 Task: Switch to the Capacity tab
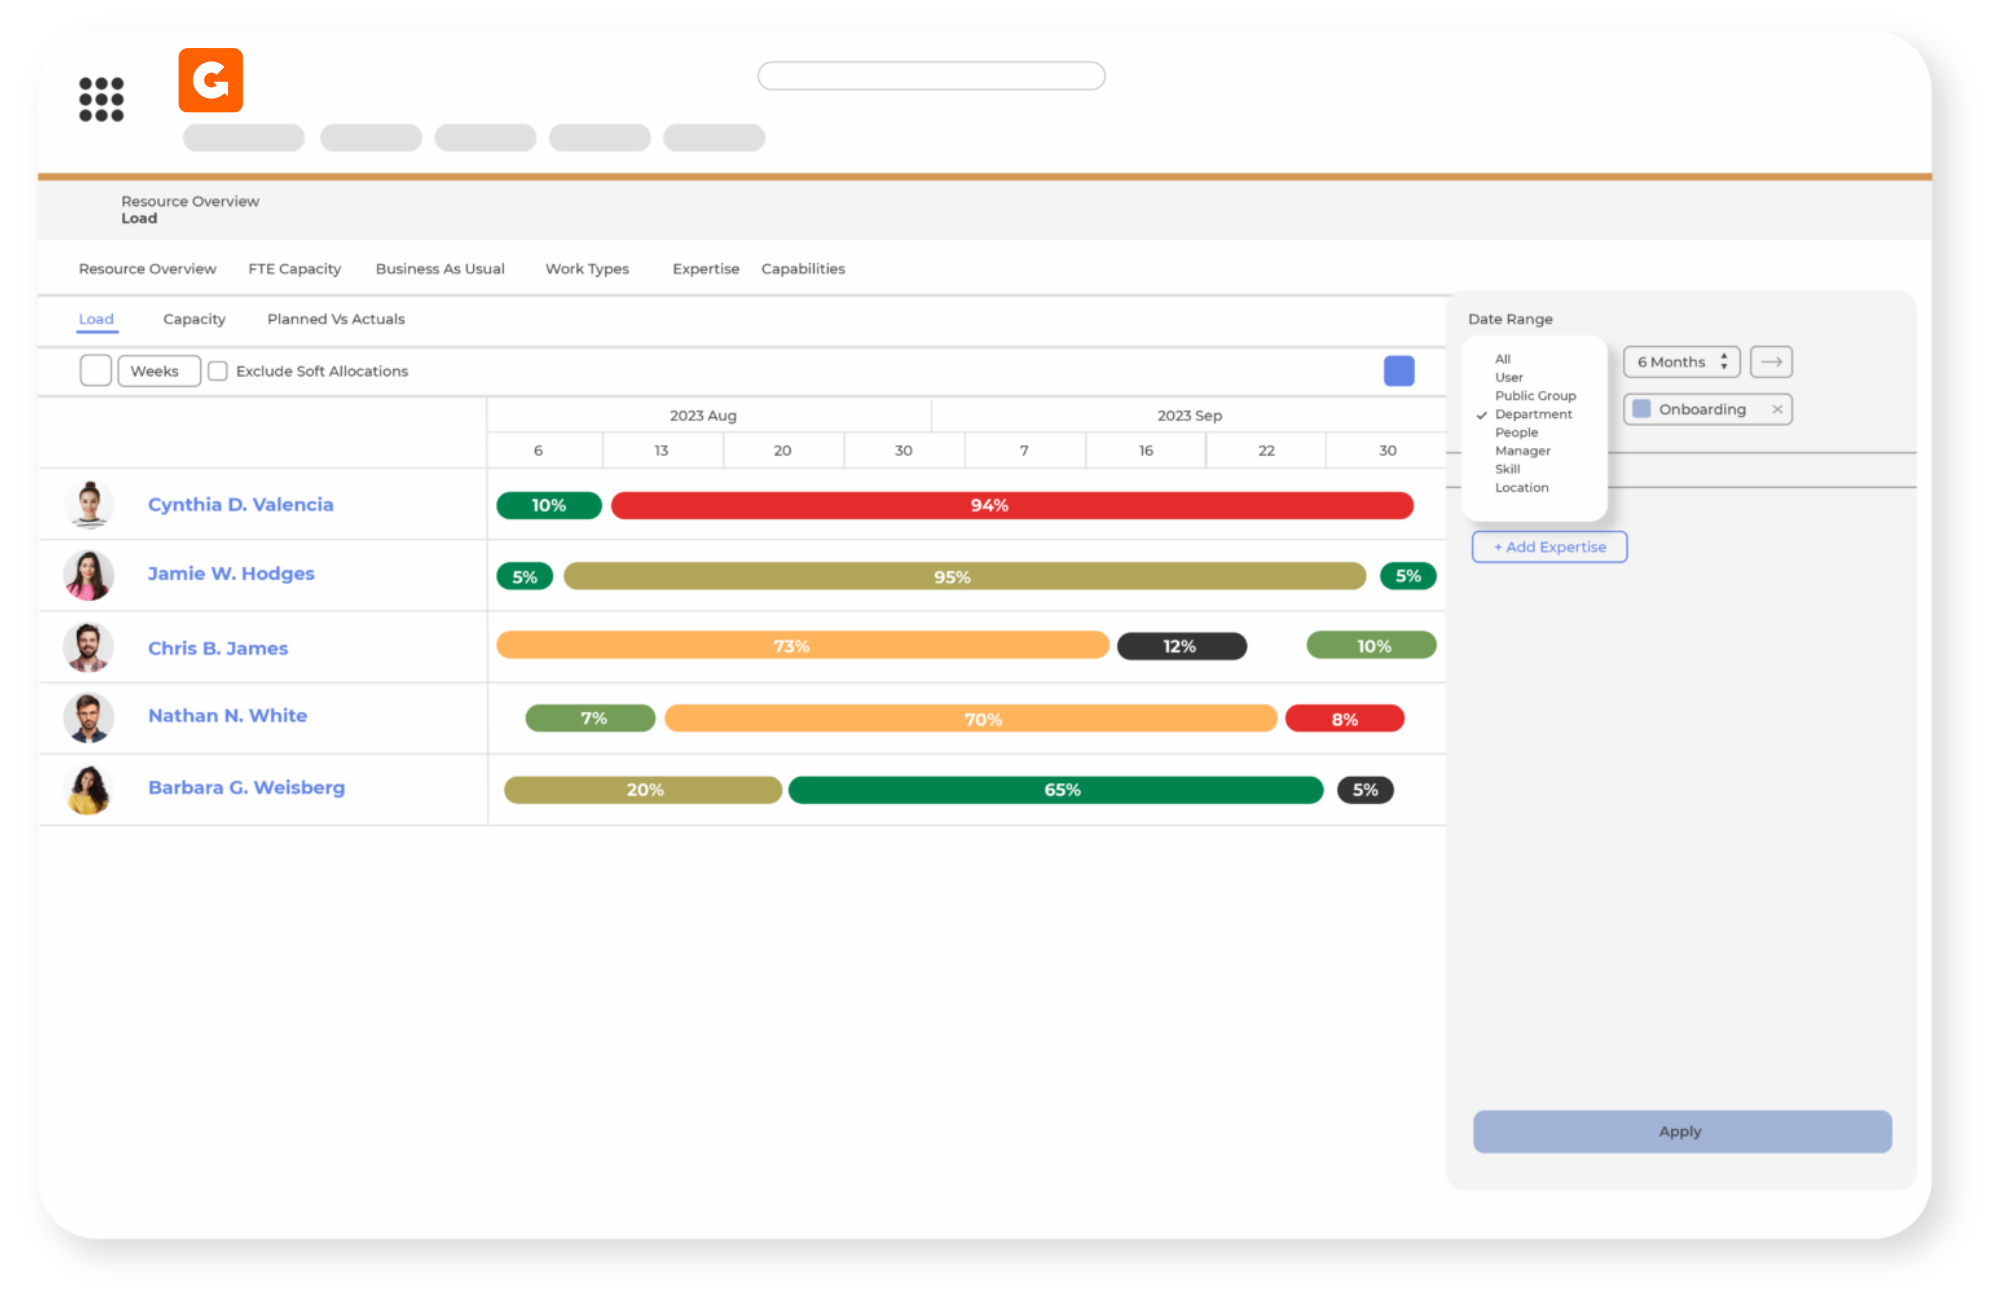coord(194,319)
